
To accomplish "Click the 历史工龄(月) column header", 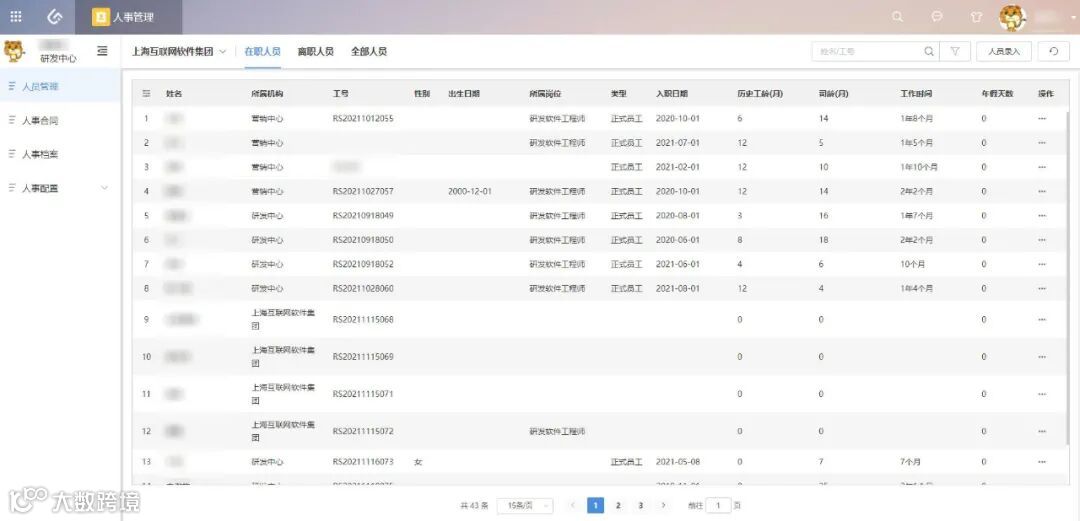I will click(760, 94).
